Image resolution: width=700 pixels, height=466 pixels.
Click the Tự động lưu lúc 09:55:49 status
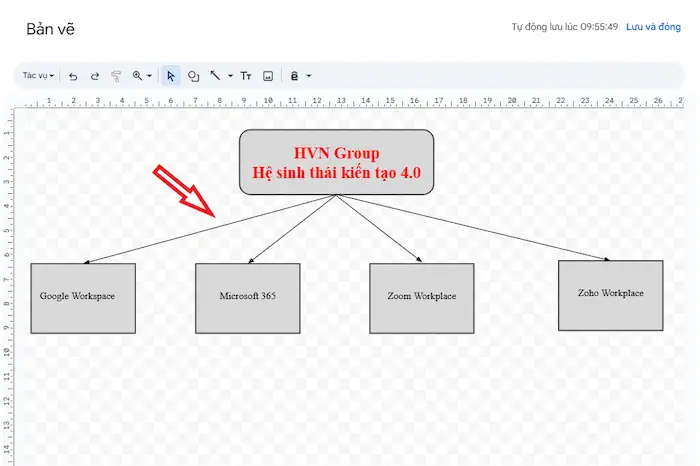pos(565,27)
